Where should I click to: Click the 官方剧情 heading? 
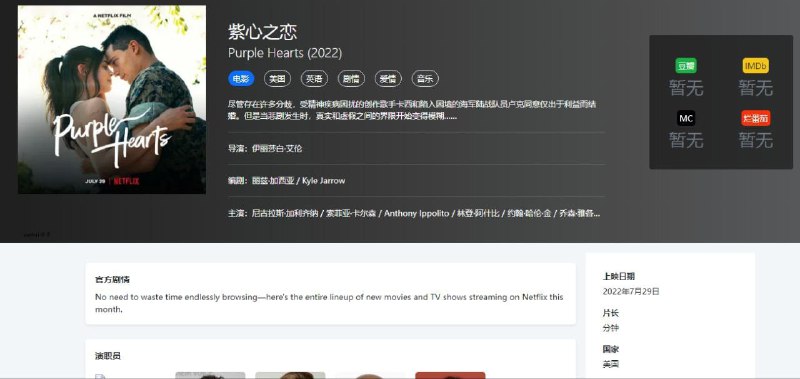pyautogui.click(x=112, y=280)
